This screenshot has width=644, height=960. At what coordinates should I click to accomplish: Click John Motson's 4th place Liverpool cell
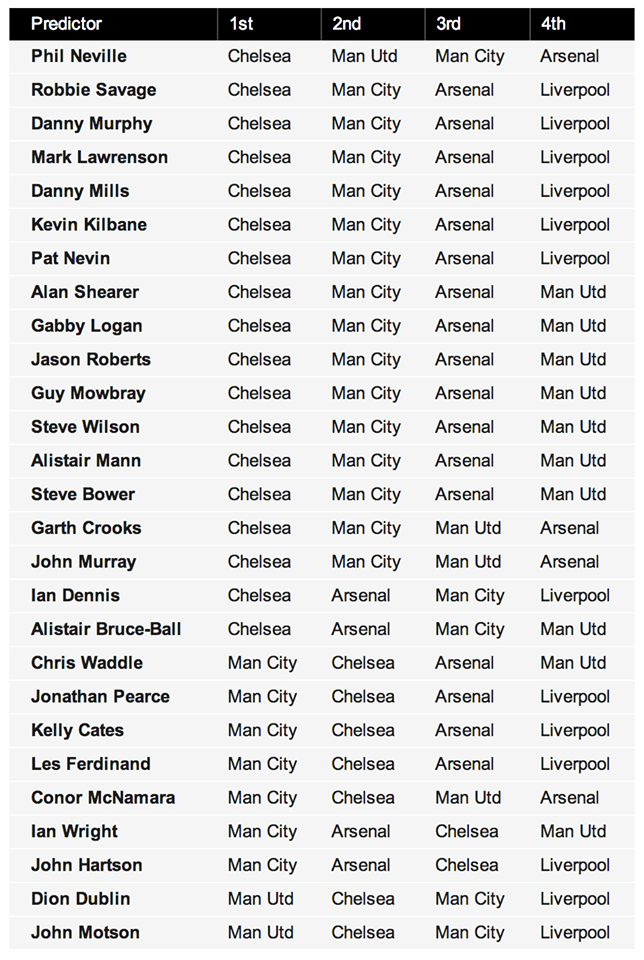click(x=575, y=932)
